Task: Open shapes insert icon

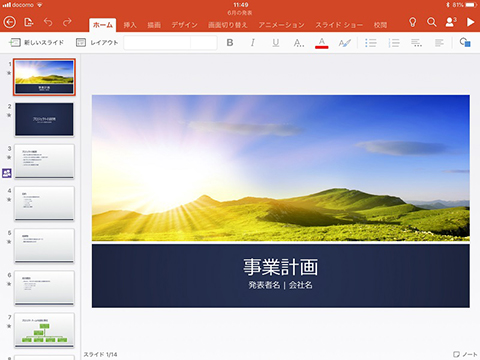Action: pyautogui.click(x=465, y=43)
